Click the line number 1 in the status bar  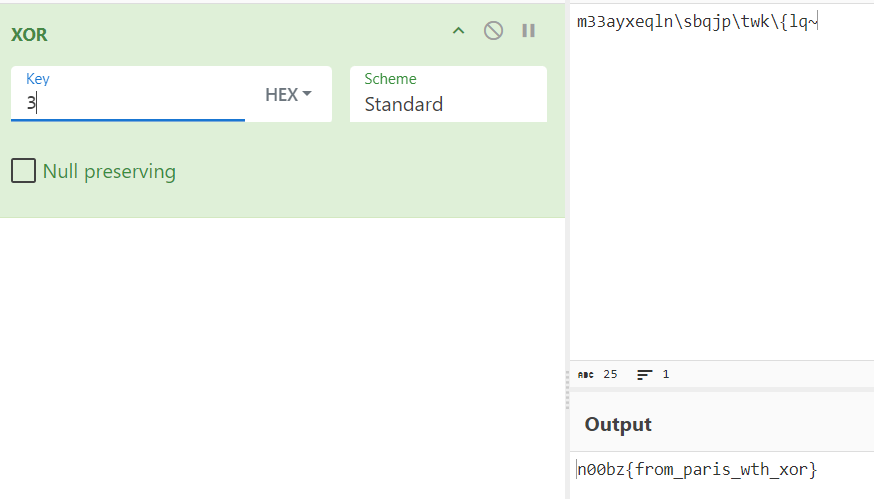coord(666,375)
